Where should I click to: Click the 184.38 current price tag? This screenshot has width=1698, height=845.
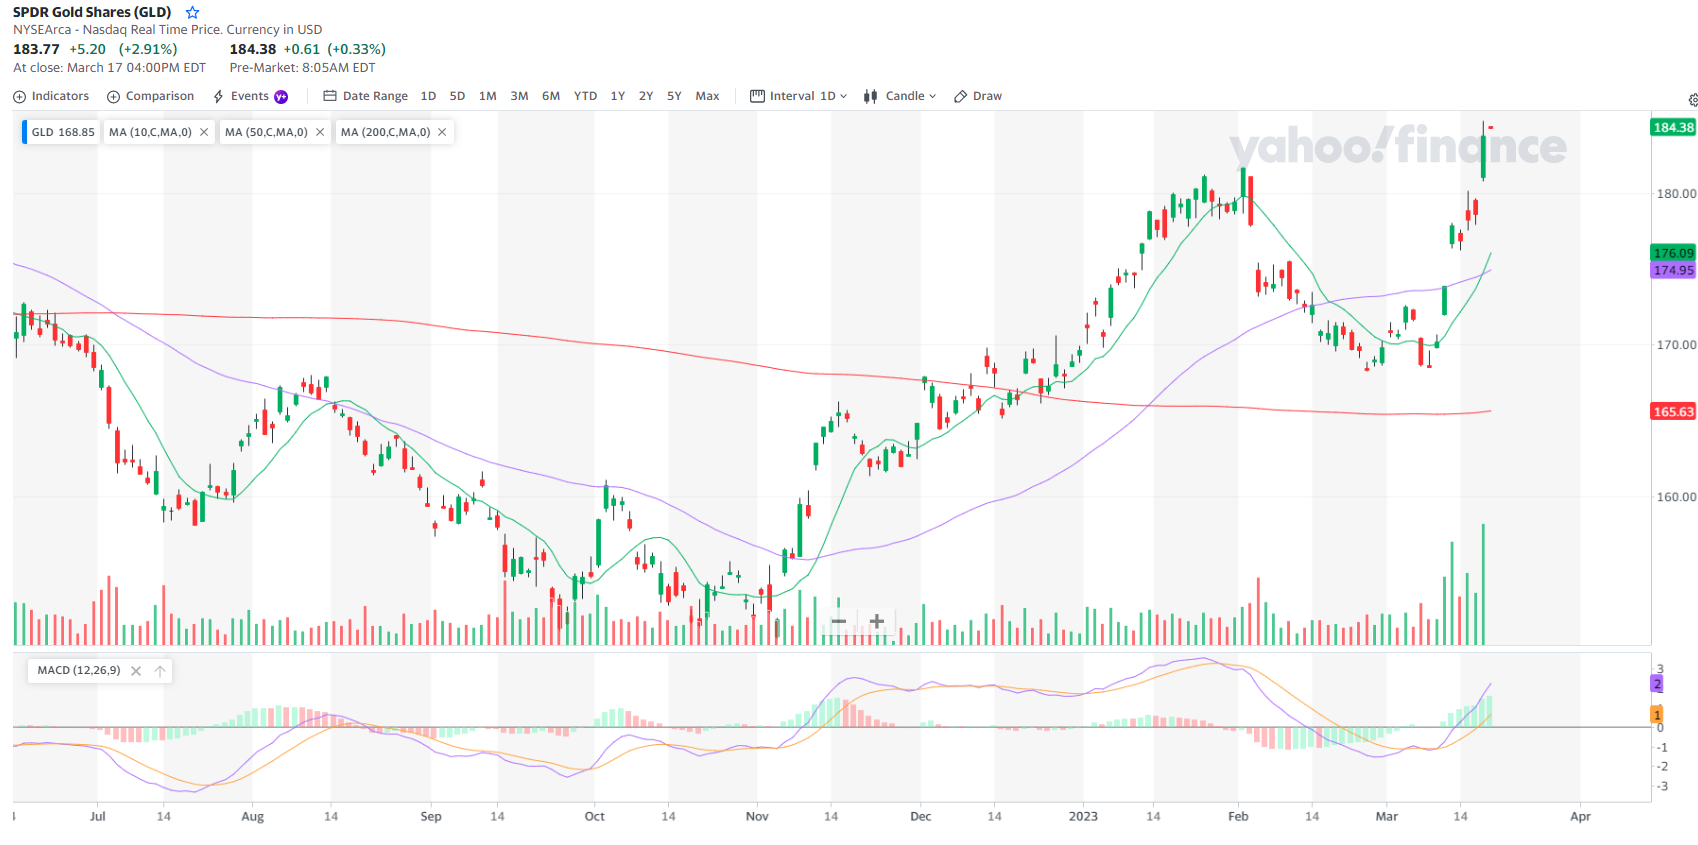coord(1673,127)
